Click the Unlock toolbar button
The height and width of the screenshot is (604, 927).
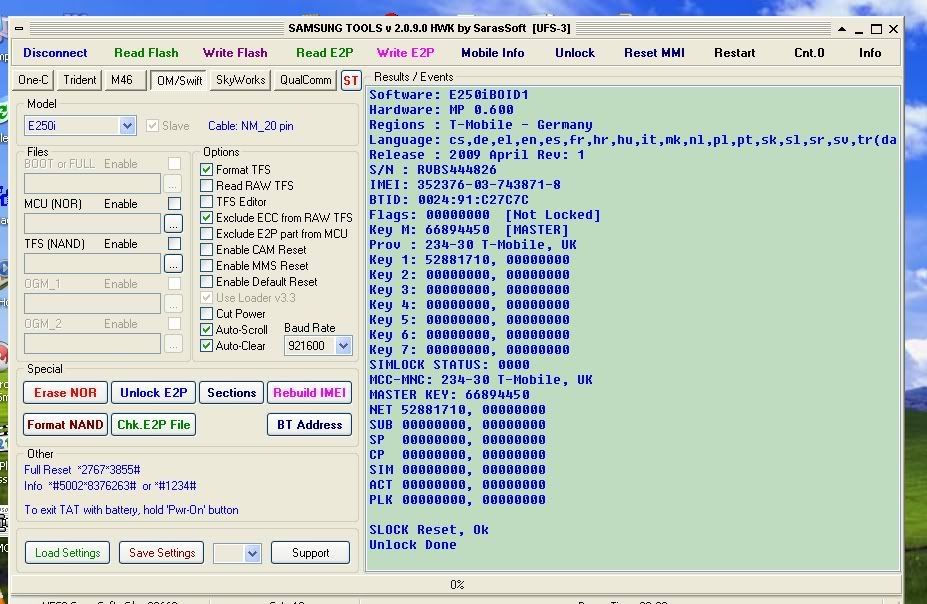[x=575, y=53]
